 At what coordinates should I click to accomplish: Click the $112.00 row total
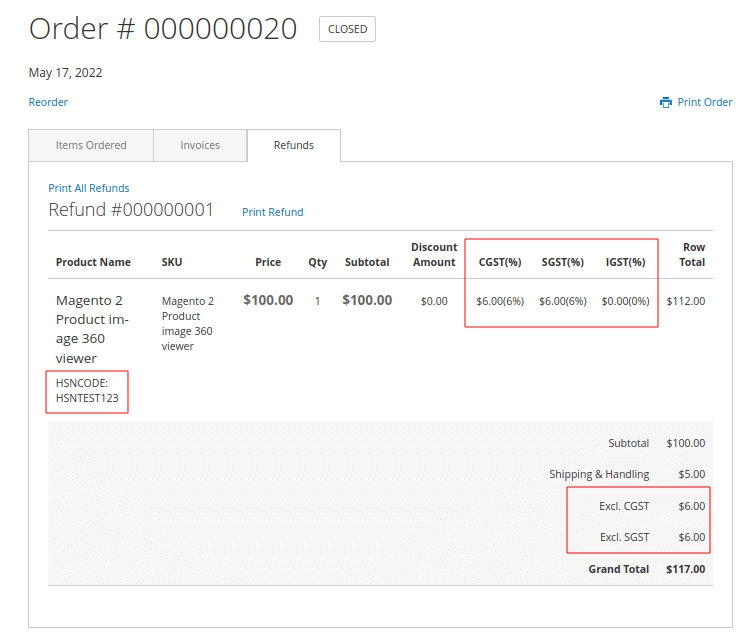point(686,301)
